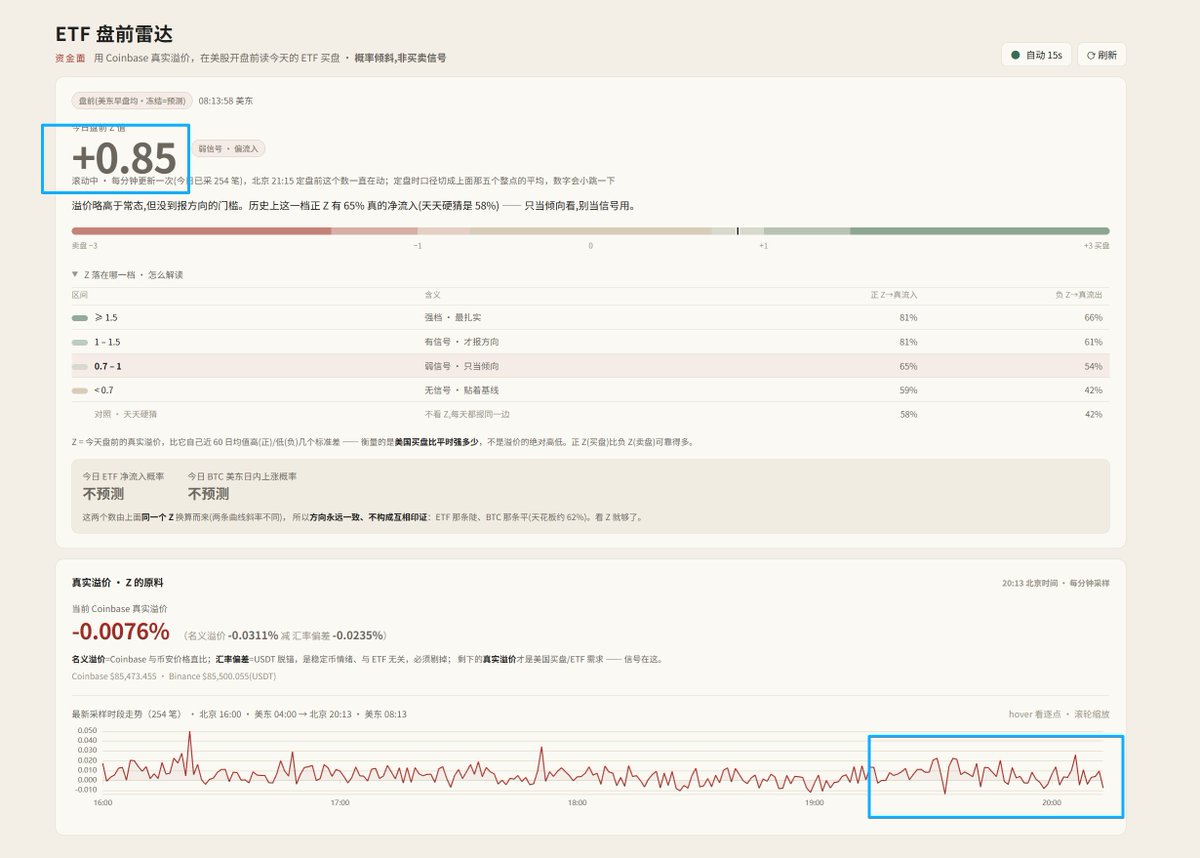Click the 65% cell in the 0.7 – 1 row

pyautogui.click(x=908, y=366)
